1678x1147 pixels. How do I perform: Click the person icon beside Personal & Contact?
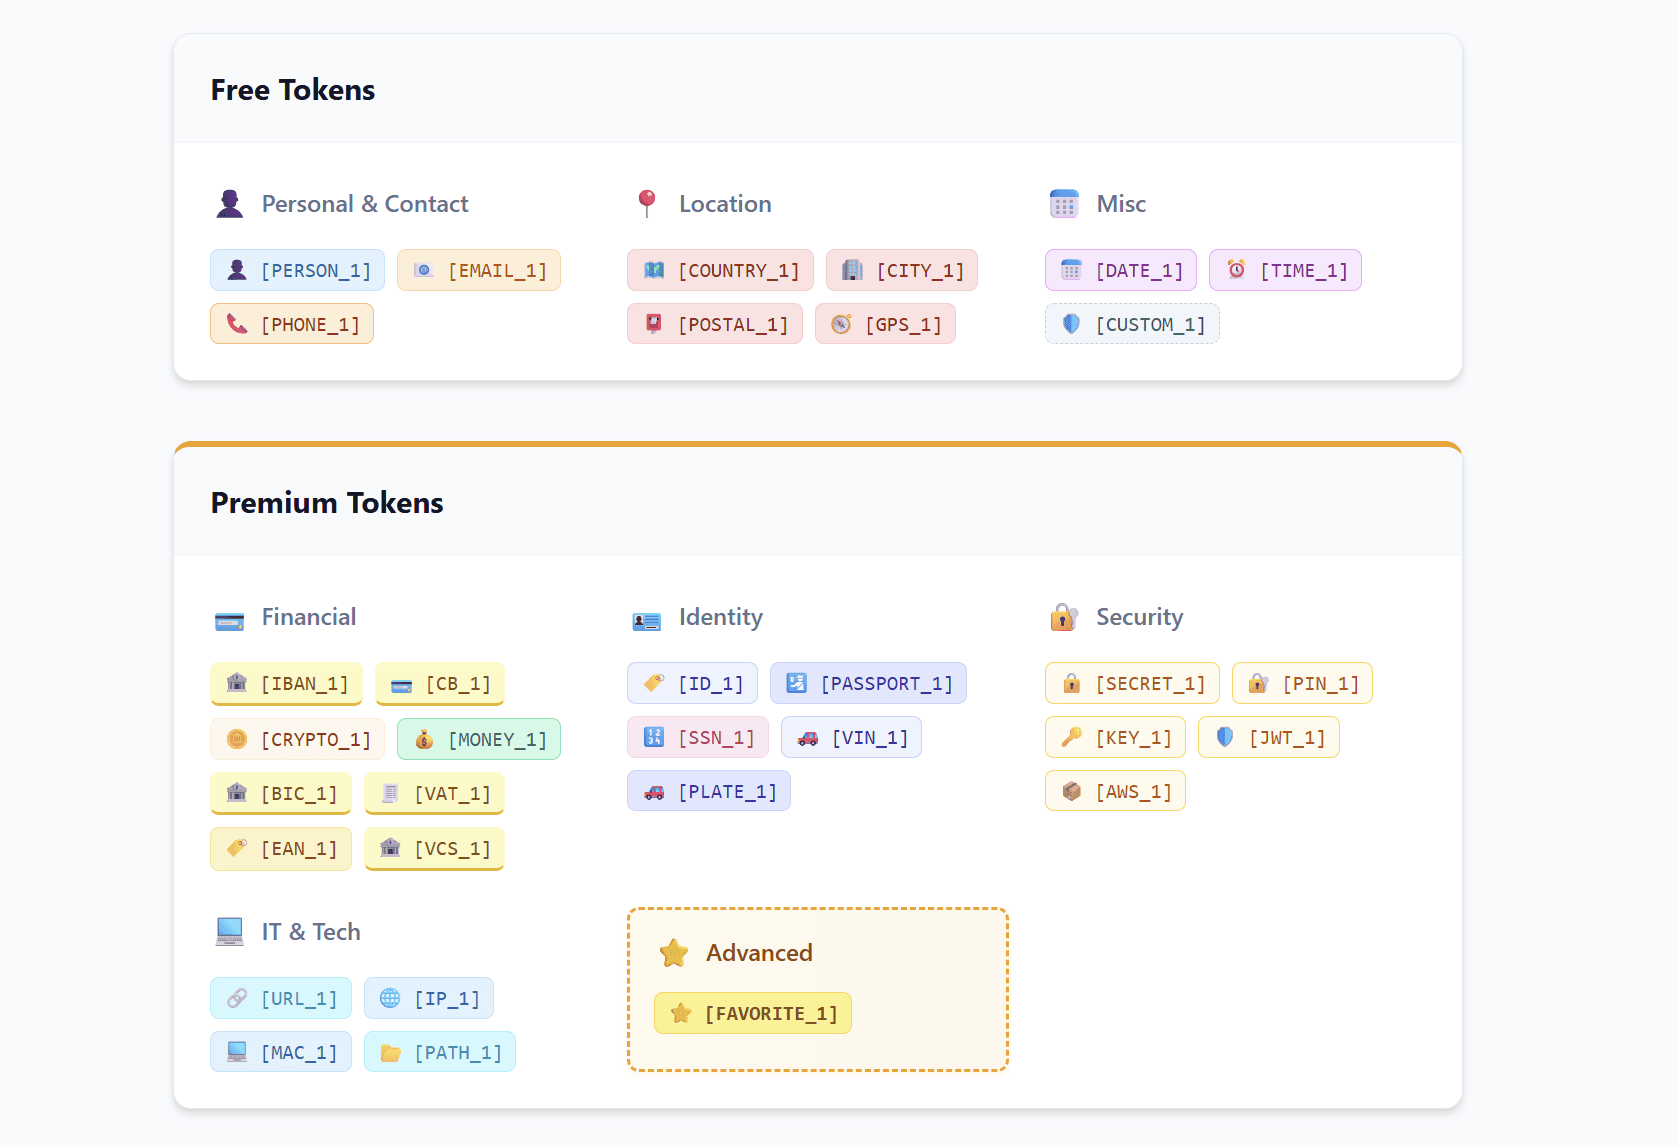pos(229,203)
